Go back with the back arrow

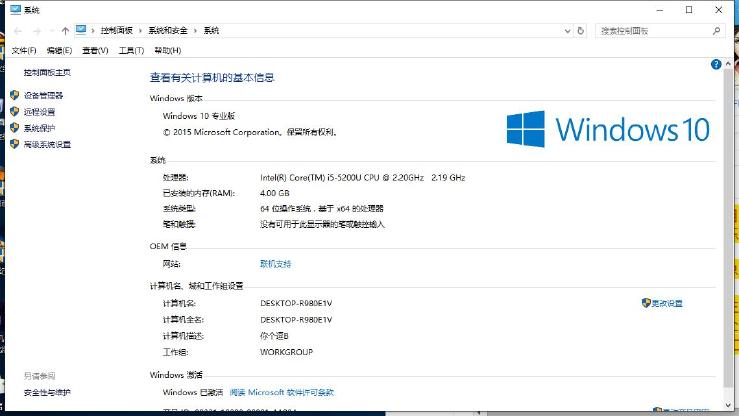click(18, 31)
